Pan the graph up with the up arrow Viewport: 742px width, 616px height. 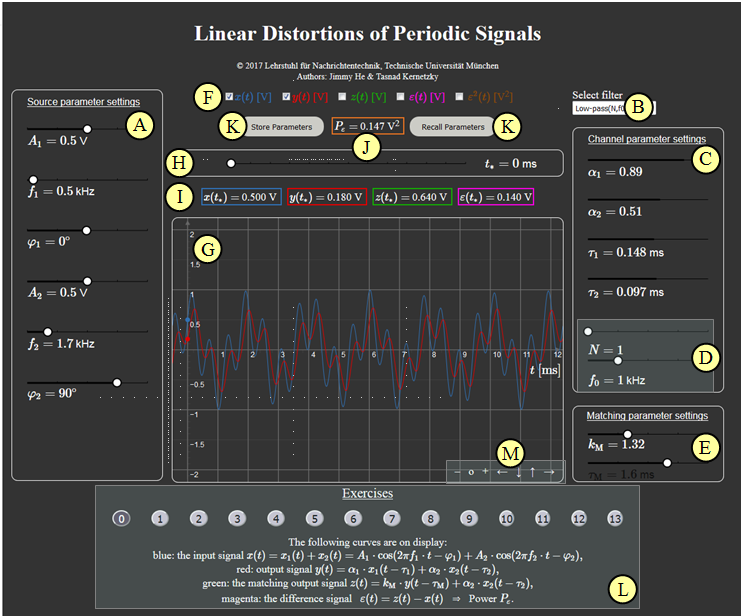point(532,471)
